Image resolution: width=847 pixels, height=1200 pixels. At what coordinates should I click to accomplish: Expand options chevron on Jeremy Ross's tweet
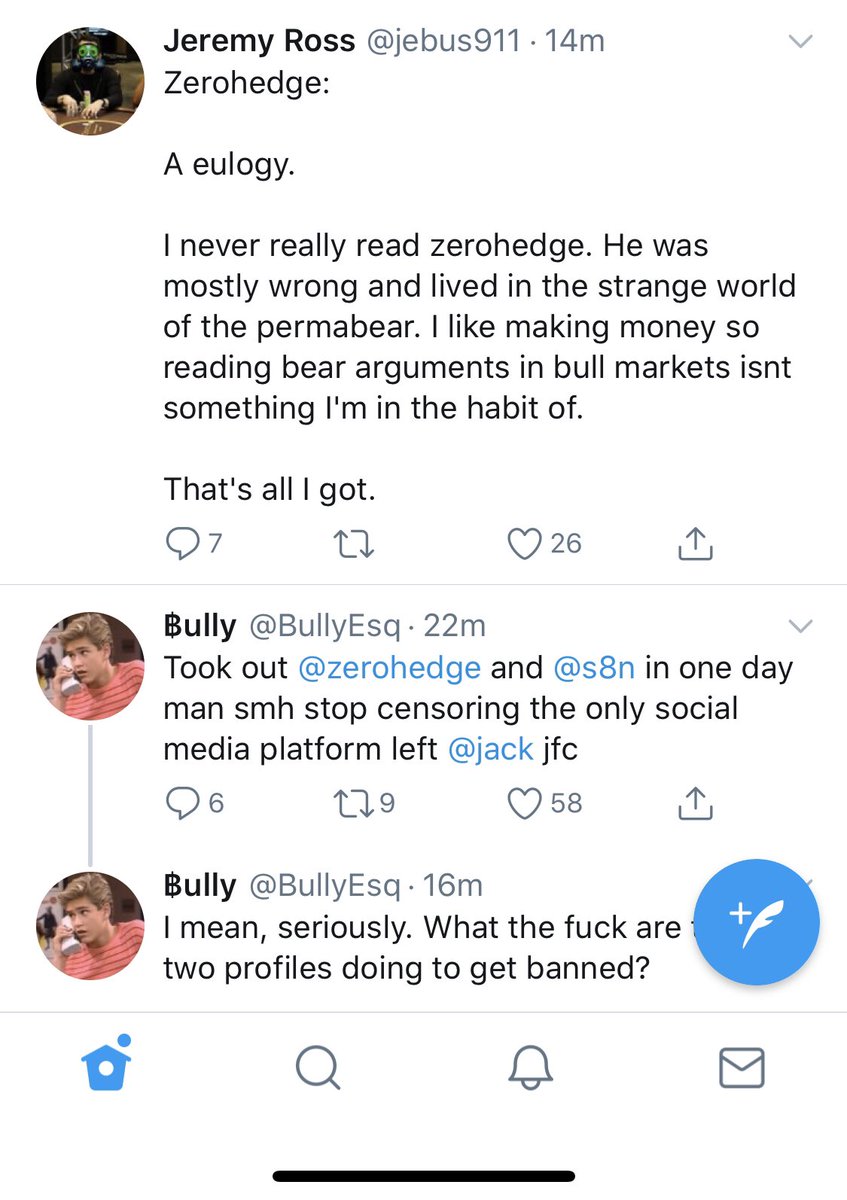coord(802,41)
